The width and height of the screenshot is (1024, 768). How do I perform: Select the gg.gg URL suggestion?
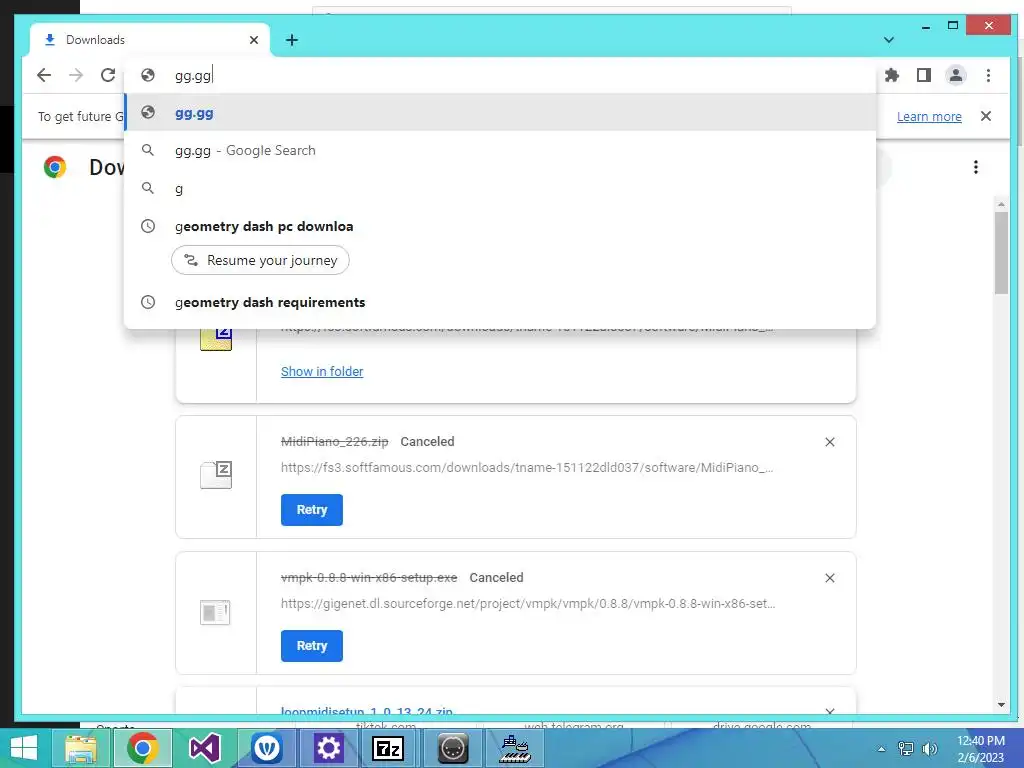tap(500, 112)
